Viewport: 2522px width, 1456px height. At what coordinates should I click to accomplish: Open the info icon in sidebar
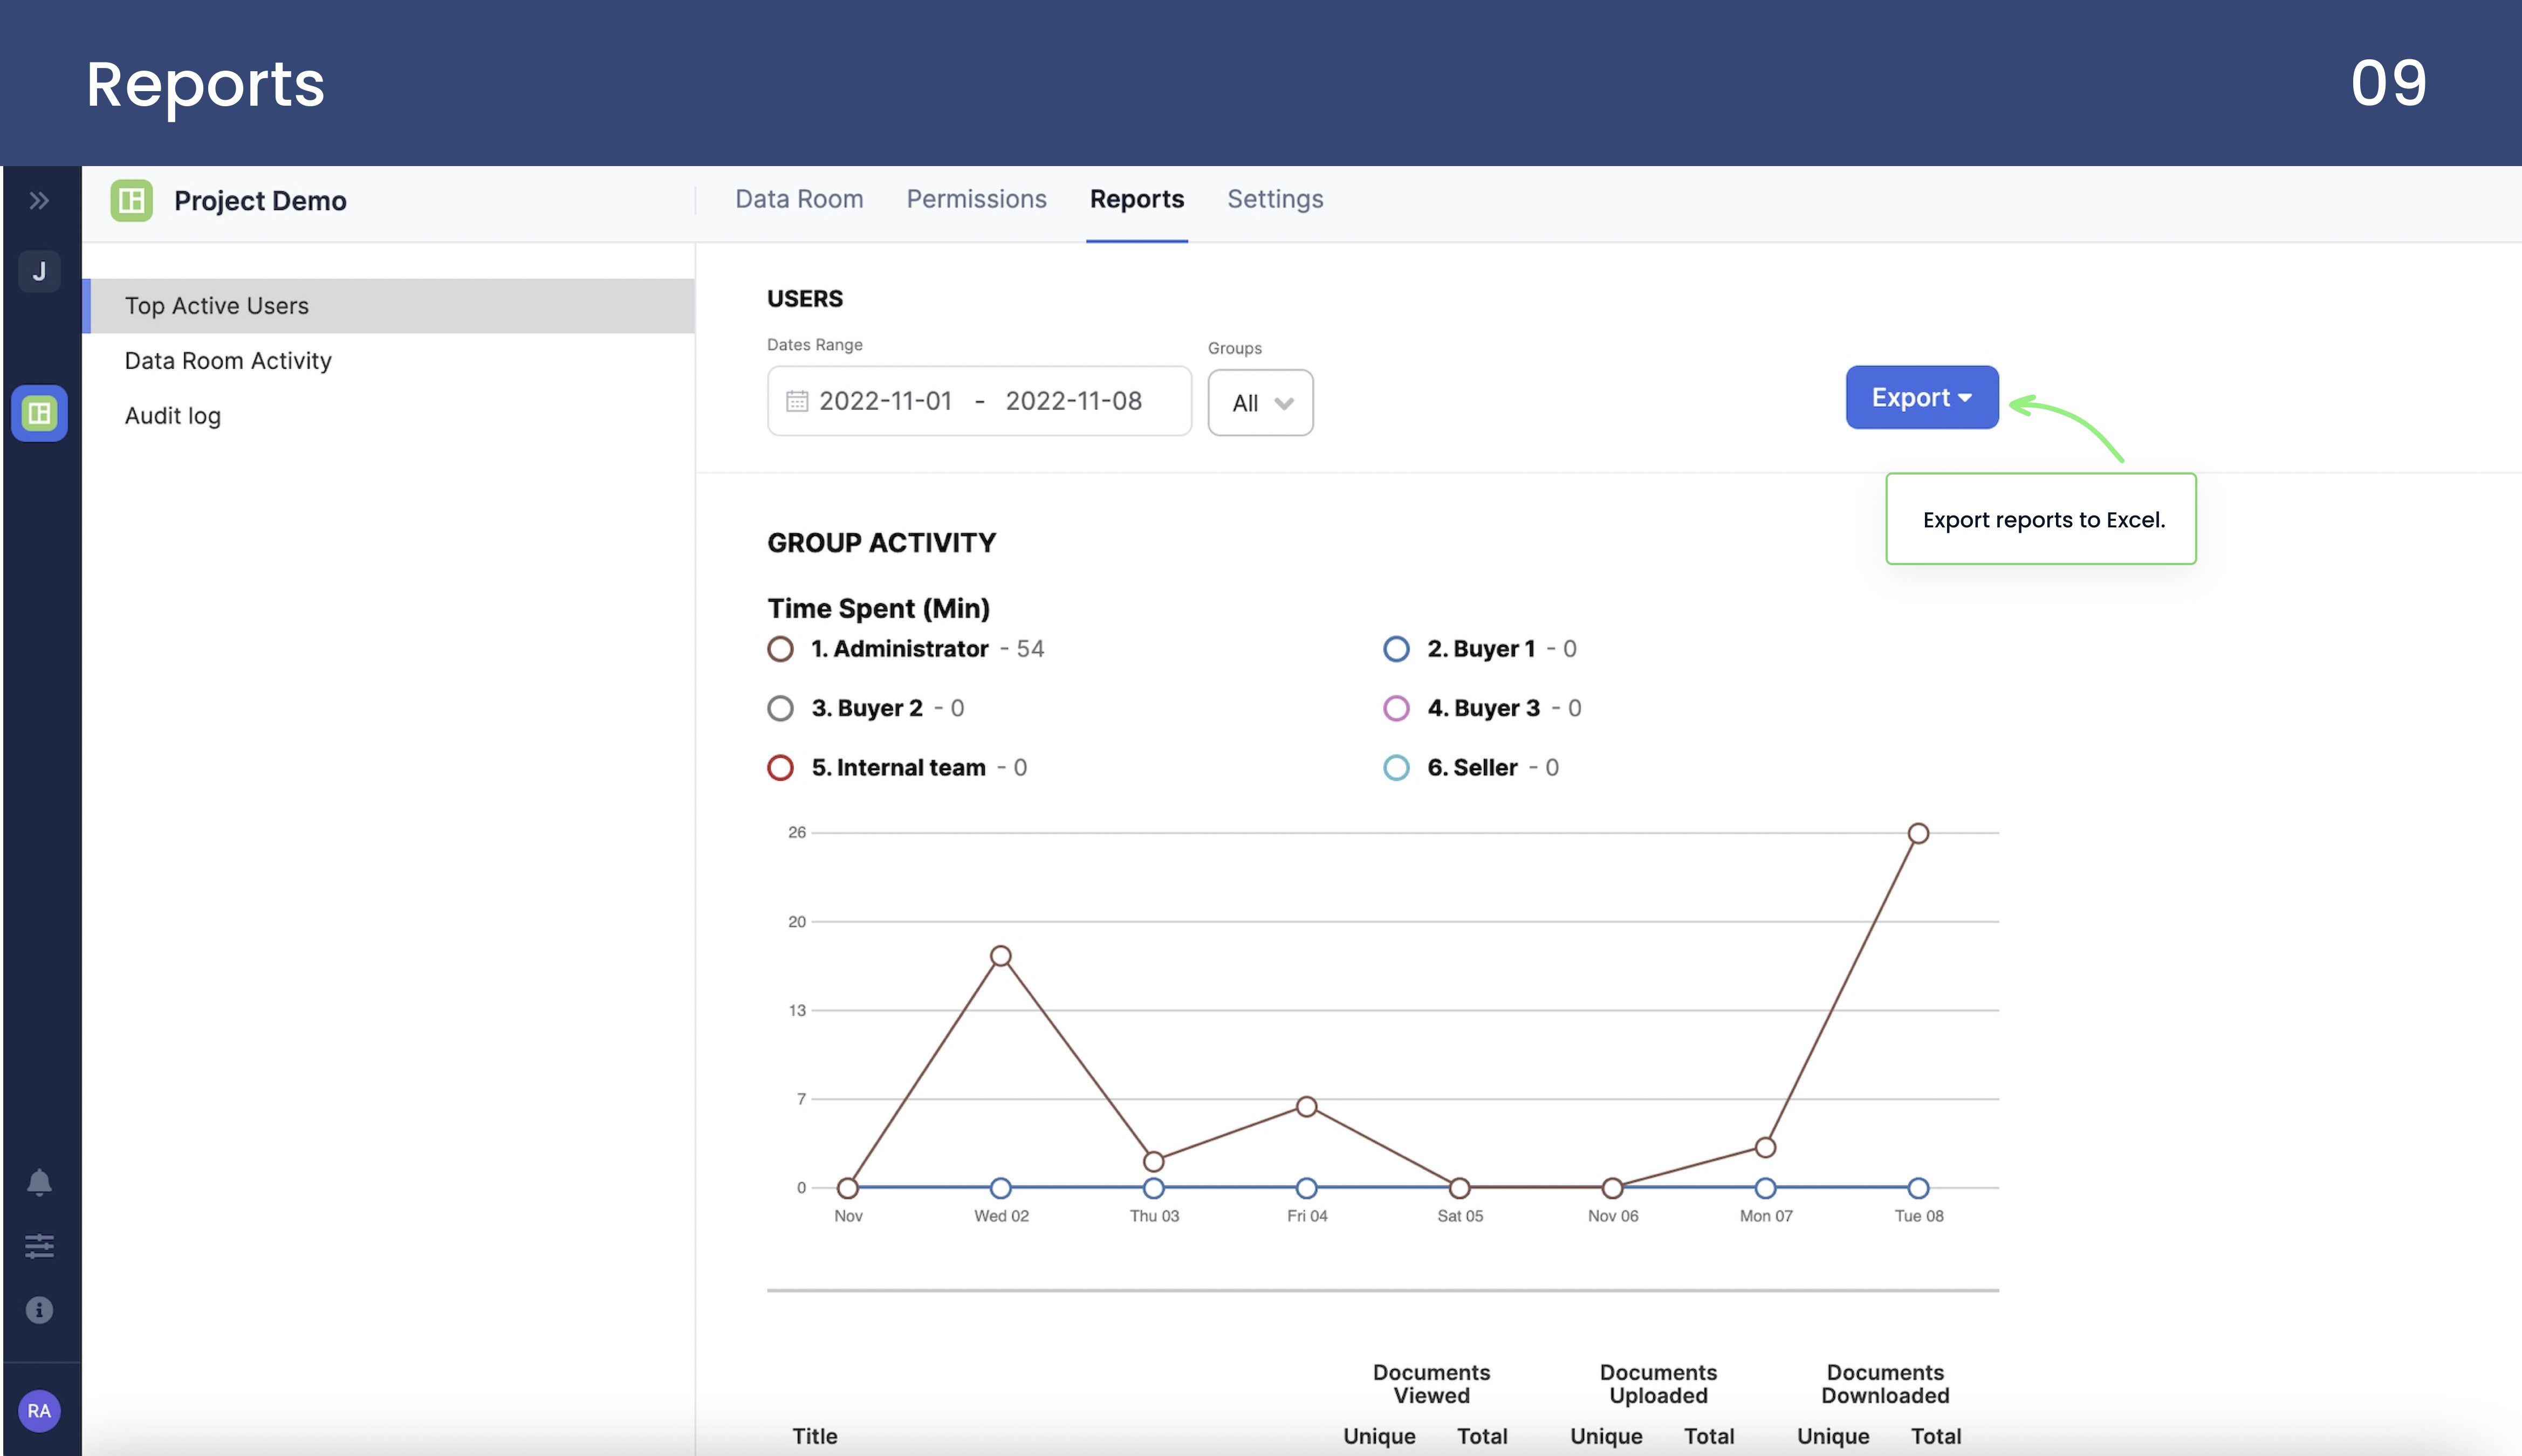[x=39, y=1310]
